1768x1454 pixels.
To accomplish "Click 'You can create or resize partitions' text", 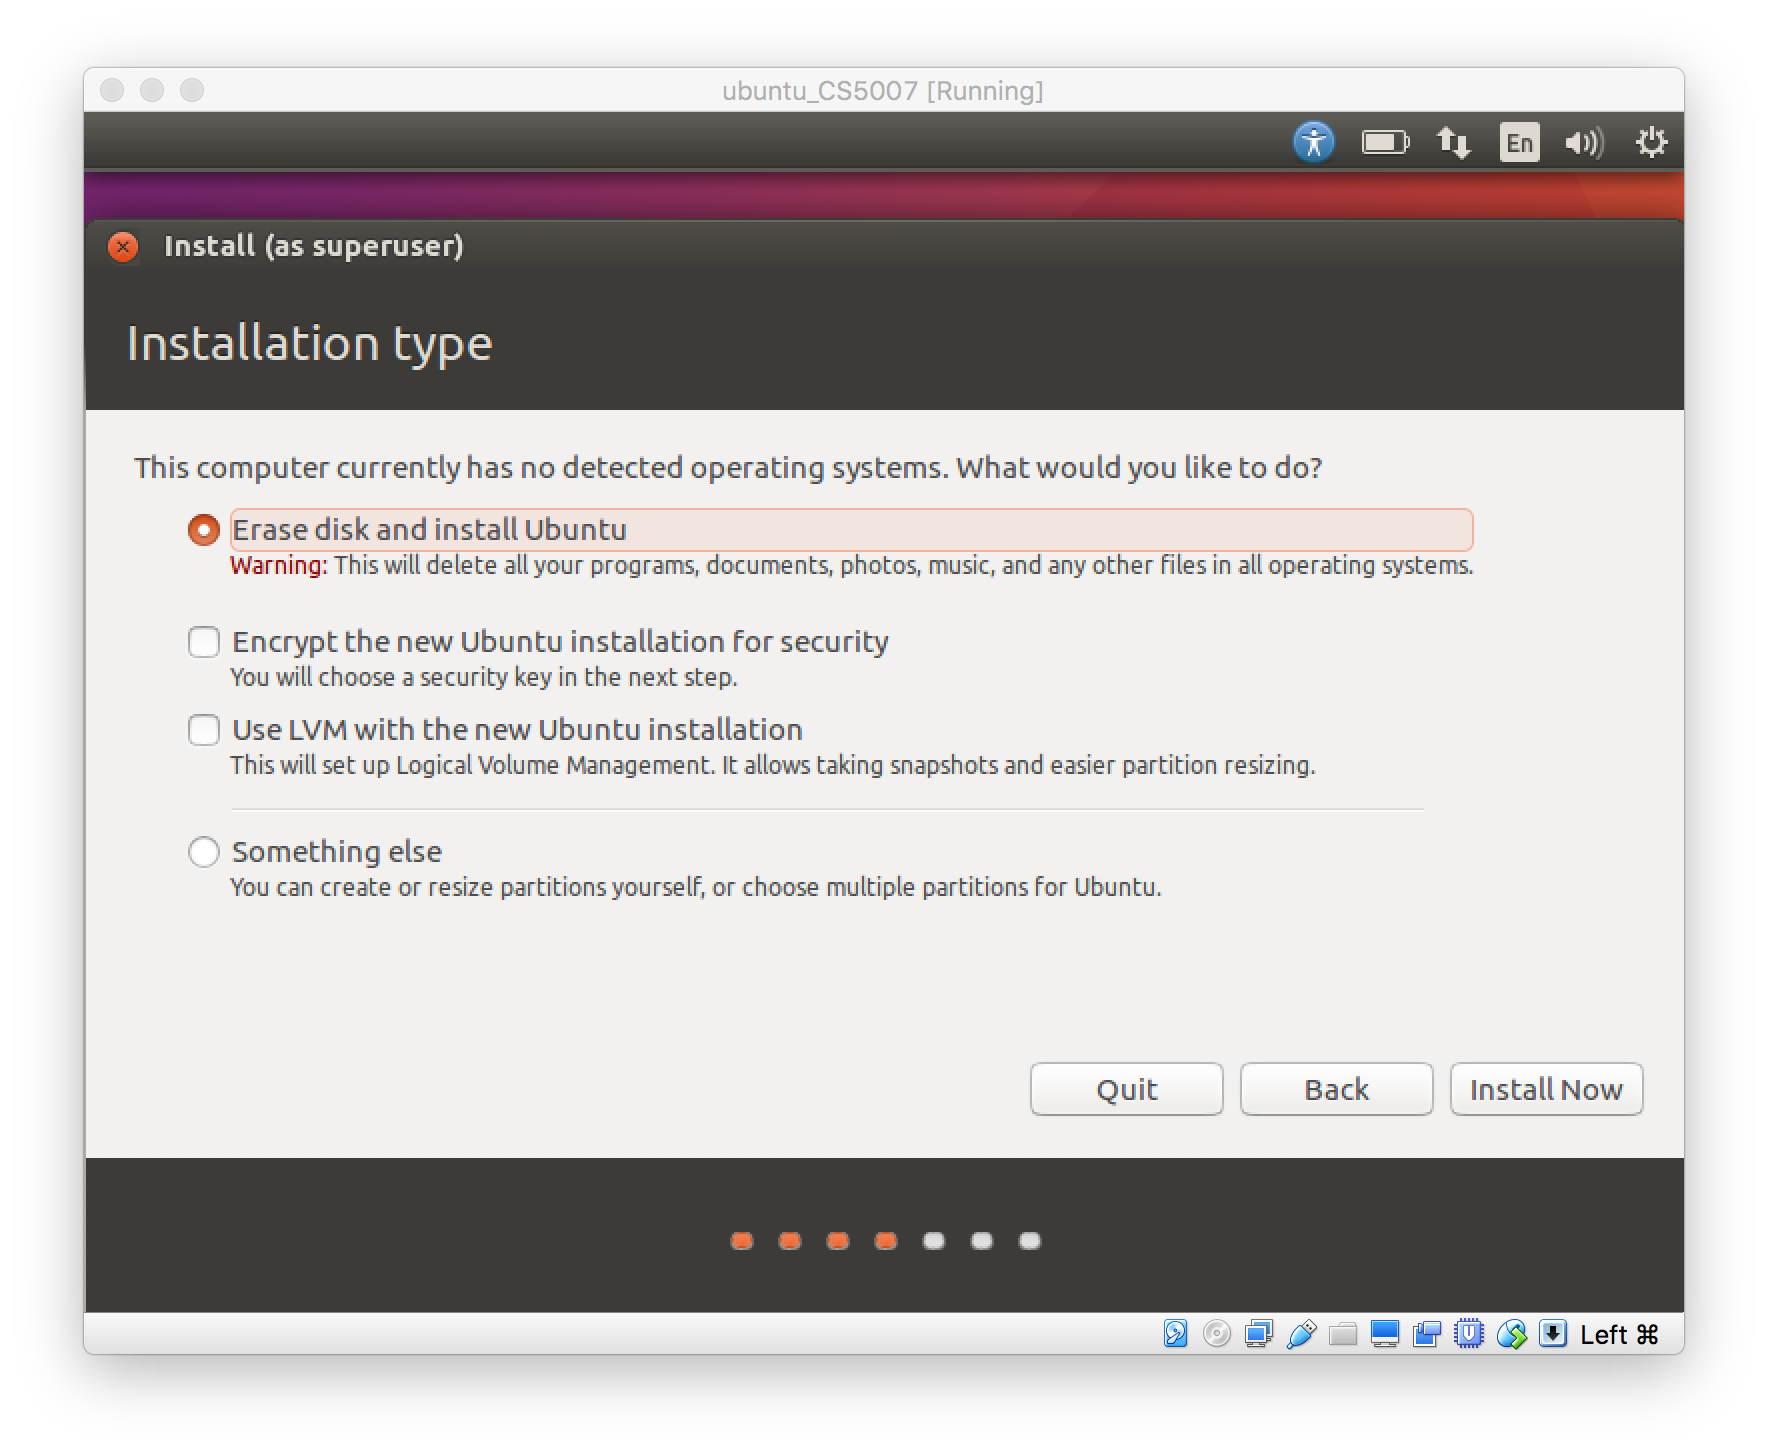I will point(696,888).
